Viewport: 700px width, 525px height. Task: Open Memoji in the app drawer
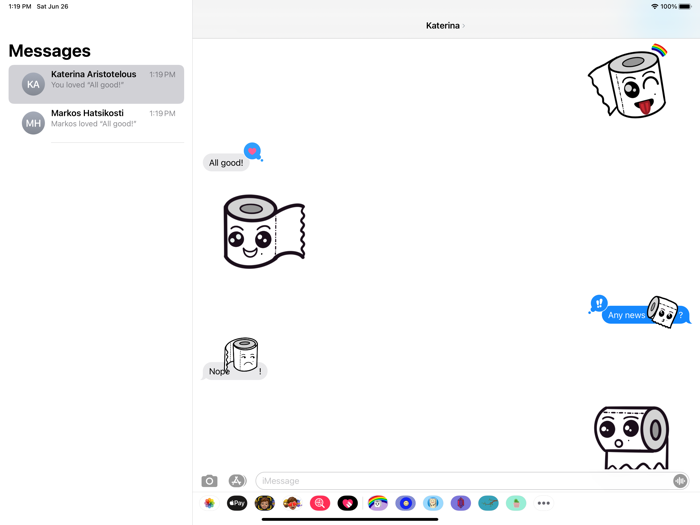coord(265,504)
